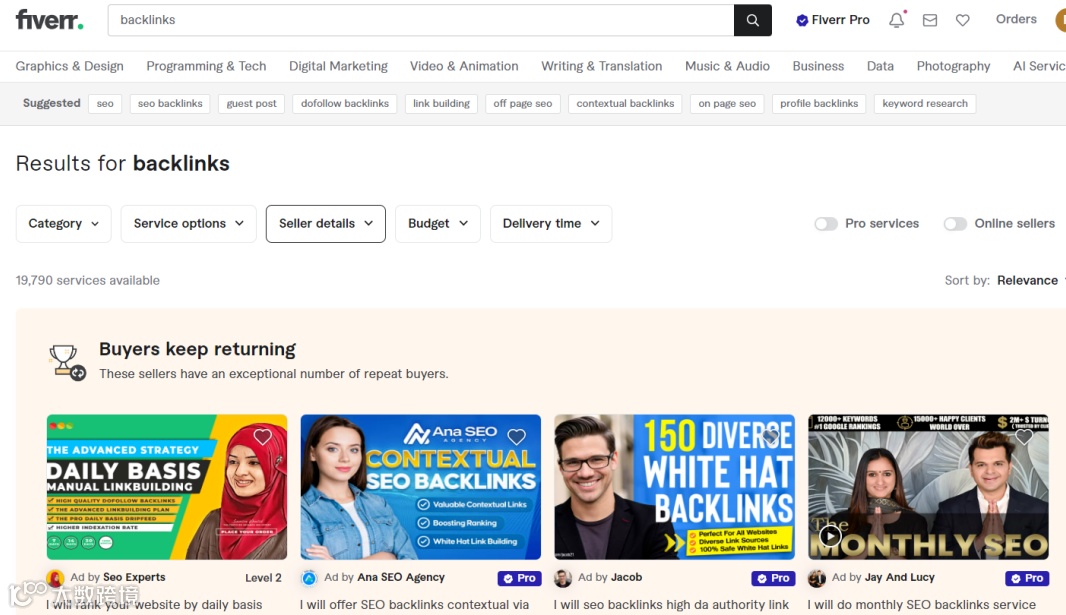The height and width of the screenshot is (615, 1066).
Task: Select the 'seo backlinks' suggested tag
Action: pos(170,103)
